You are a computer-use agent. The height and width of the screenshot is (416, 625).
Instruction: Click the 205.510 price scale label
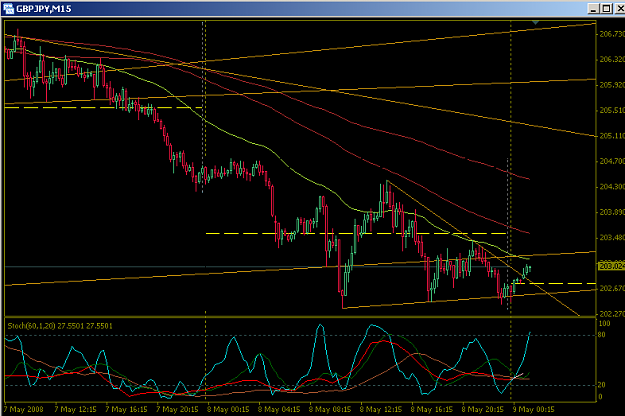[612, 110]
